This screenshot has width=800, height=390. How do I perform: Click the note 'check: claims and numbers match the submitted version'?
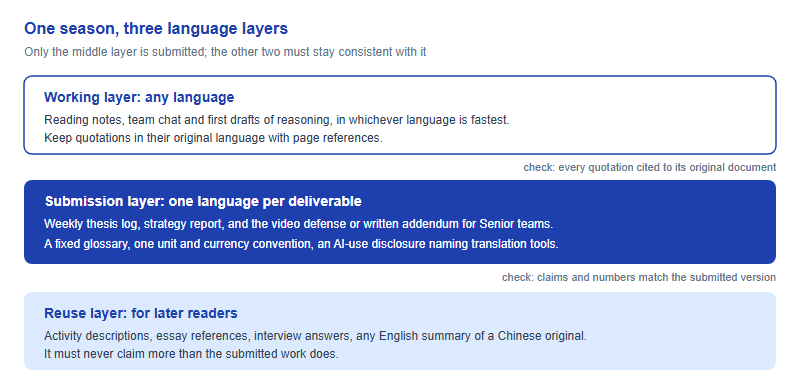coord(639,278)
